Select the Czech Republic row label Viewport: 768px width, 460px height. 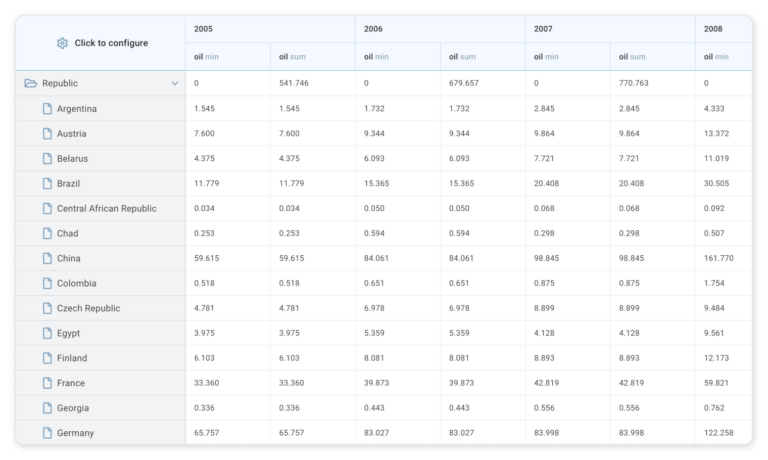[x=88, y=309]
